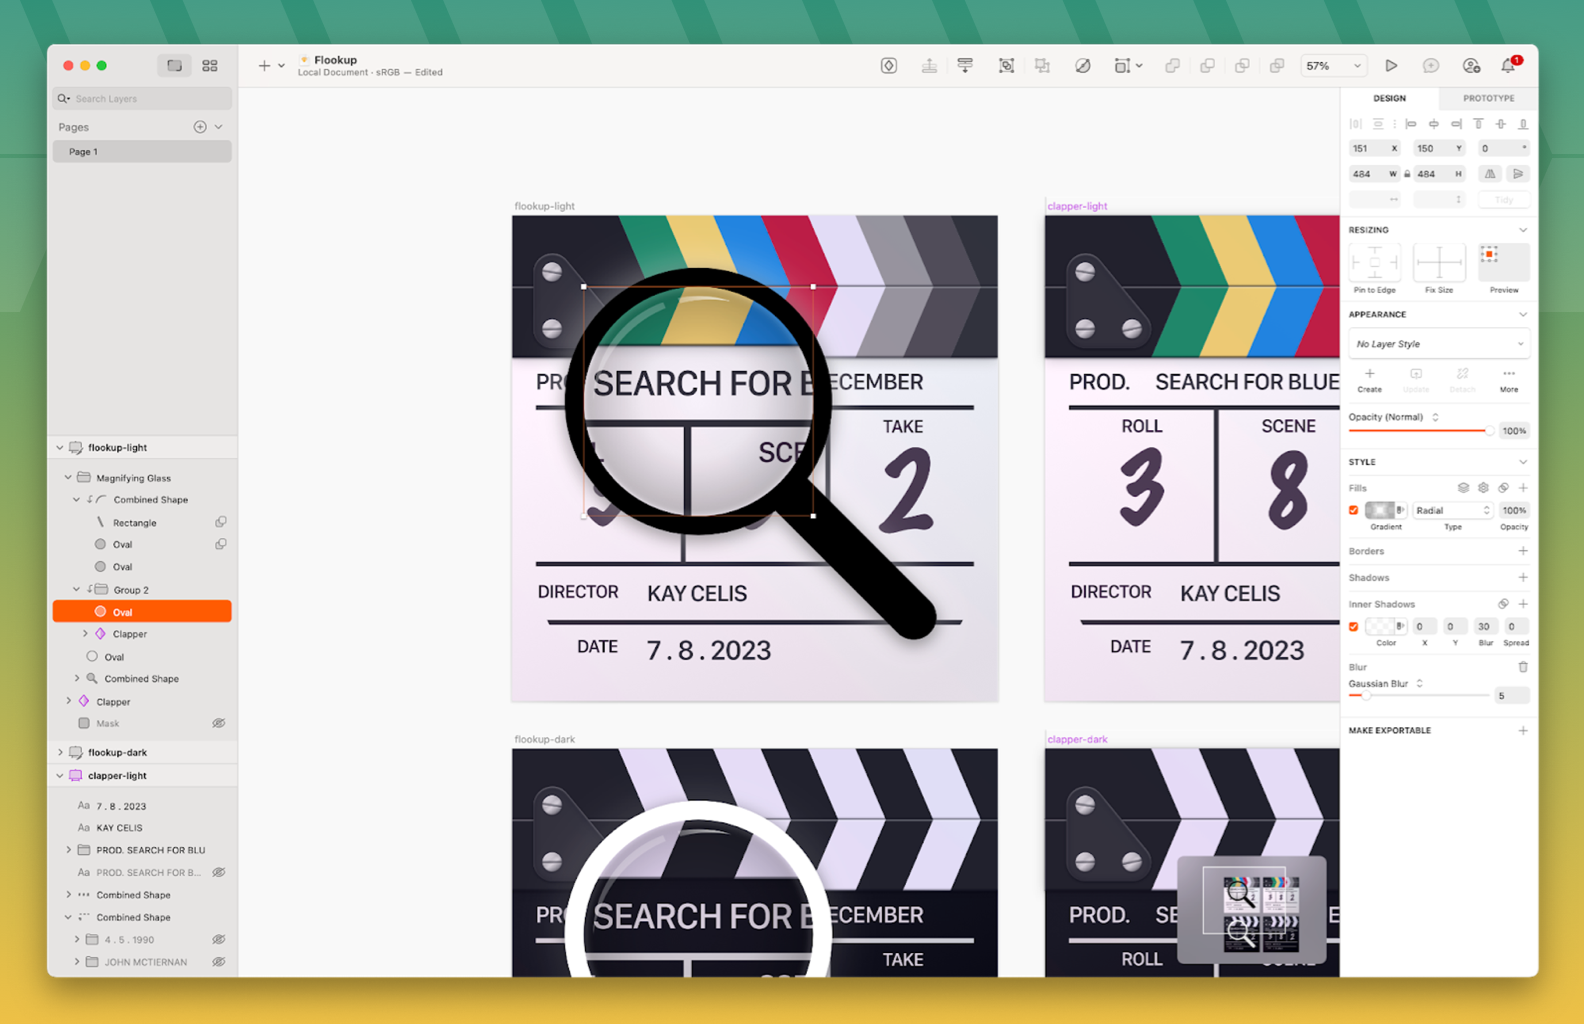The width and height of the screenshot is (1584, 1024).
Task: Select the Magnifying Glass group layer
Action: pos(133,478)
